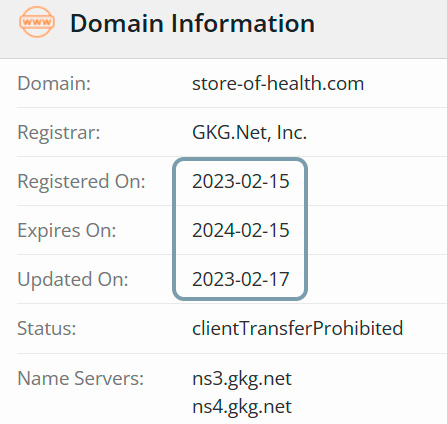
Task: Click the 2024-02-15 expiry date
Action: point(241,230)
